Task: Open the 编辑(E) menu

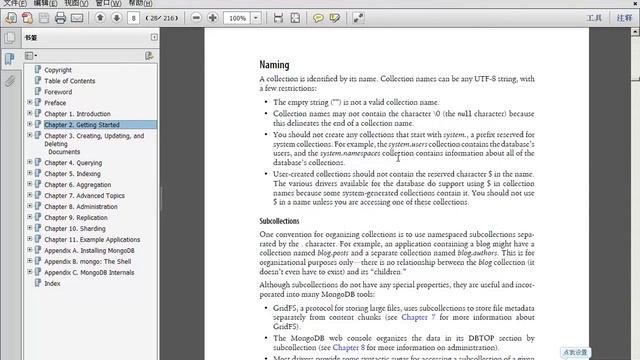Action: coord(45,3)
